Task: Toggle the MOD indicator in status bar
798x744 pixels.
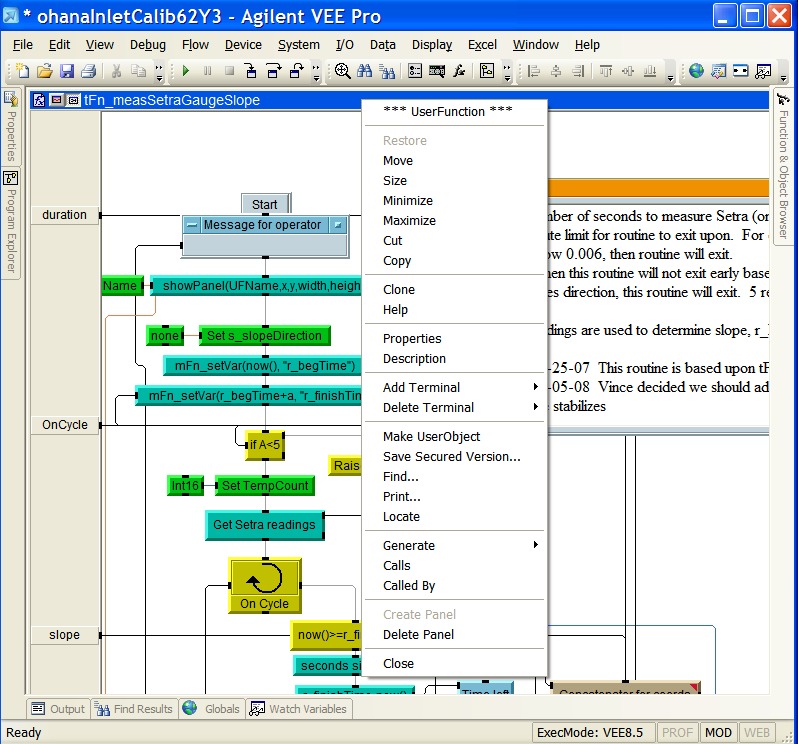Action: pos(718,732)
